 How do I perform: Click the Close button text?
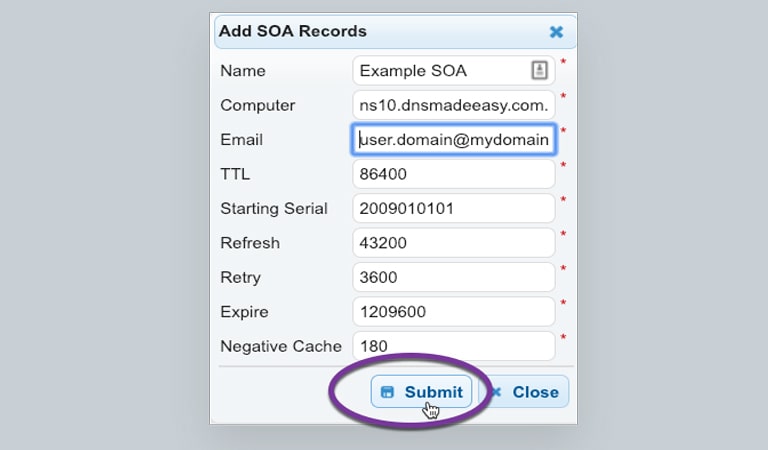(x=535, y=392)
